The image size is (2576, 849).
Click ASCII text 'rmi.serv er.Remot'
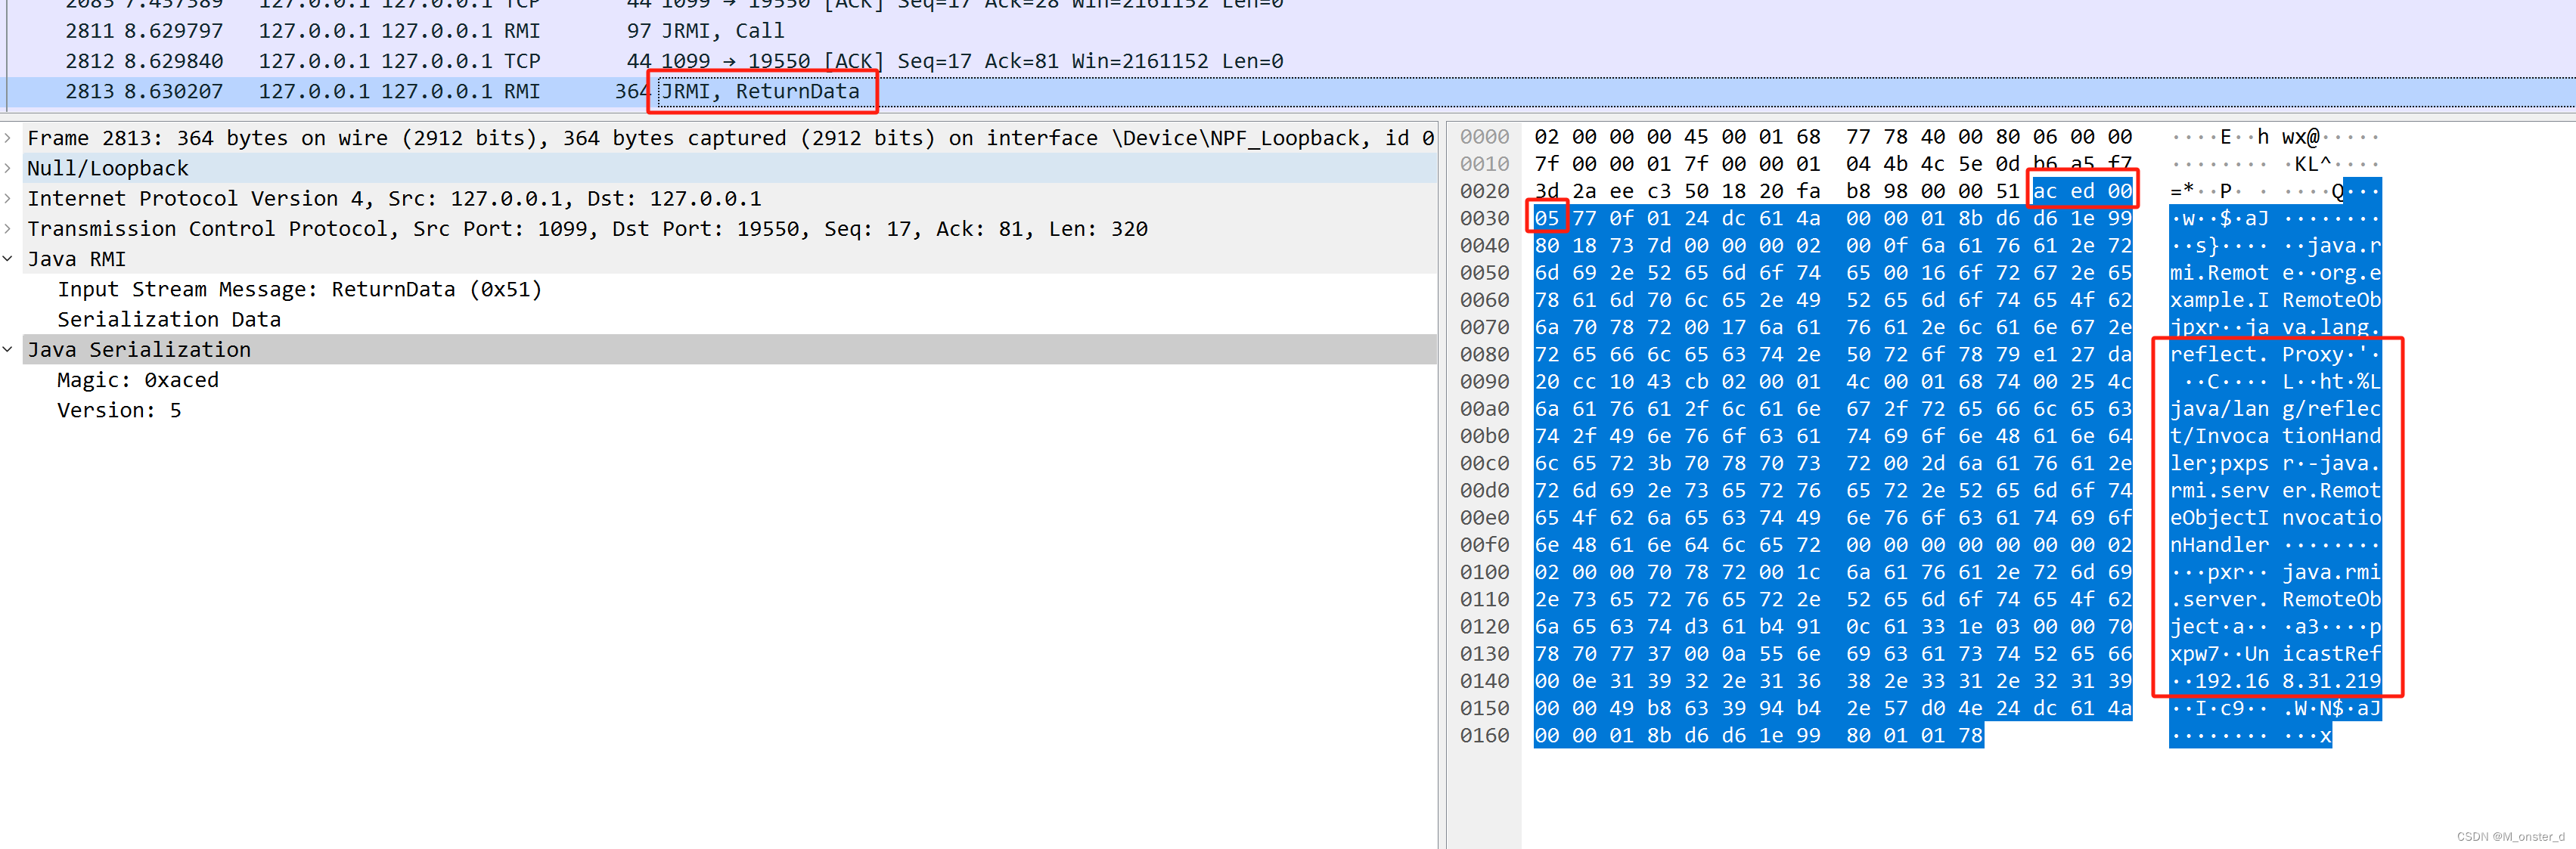click(x=2275, y=490)
